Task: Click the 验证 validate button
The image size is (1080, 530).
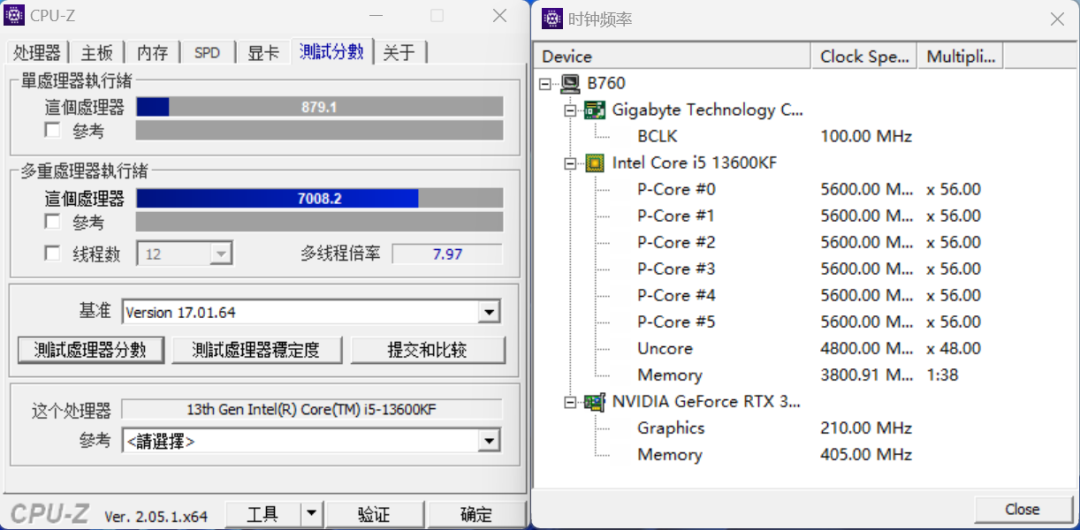Action: [x=374, y=513]
